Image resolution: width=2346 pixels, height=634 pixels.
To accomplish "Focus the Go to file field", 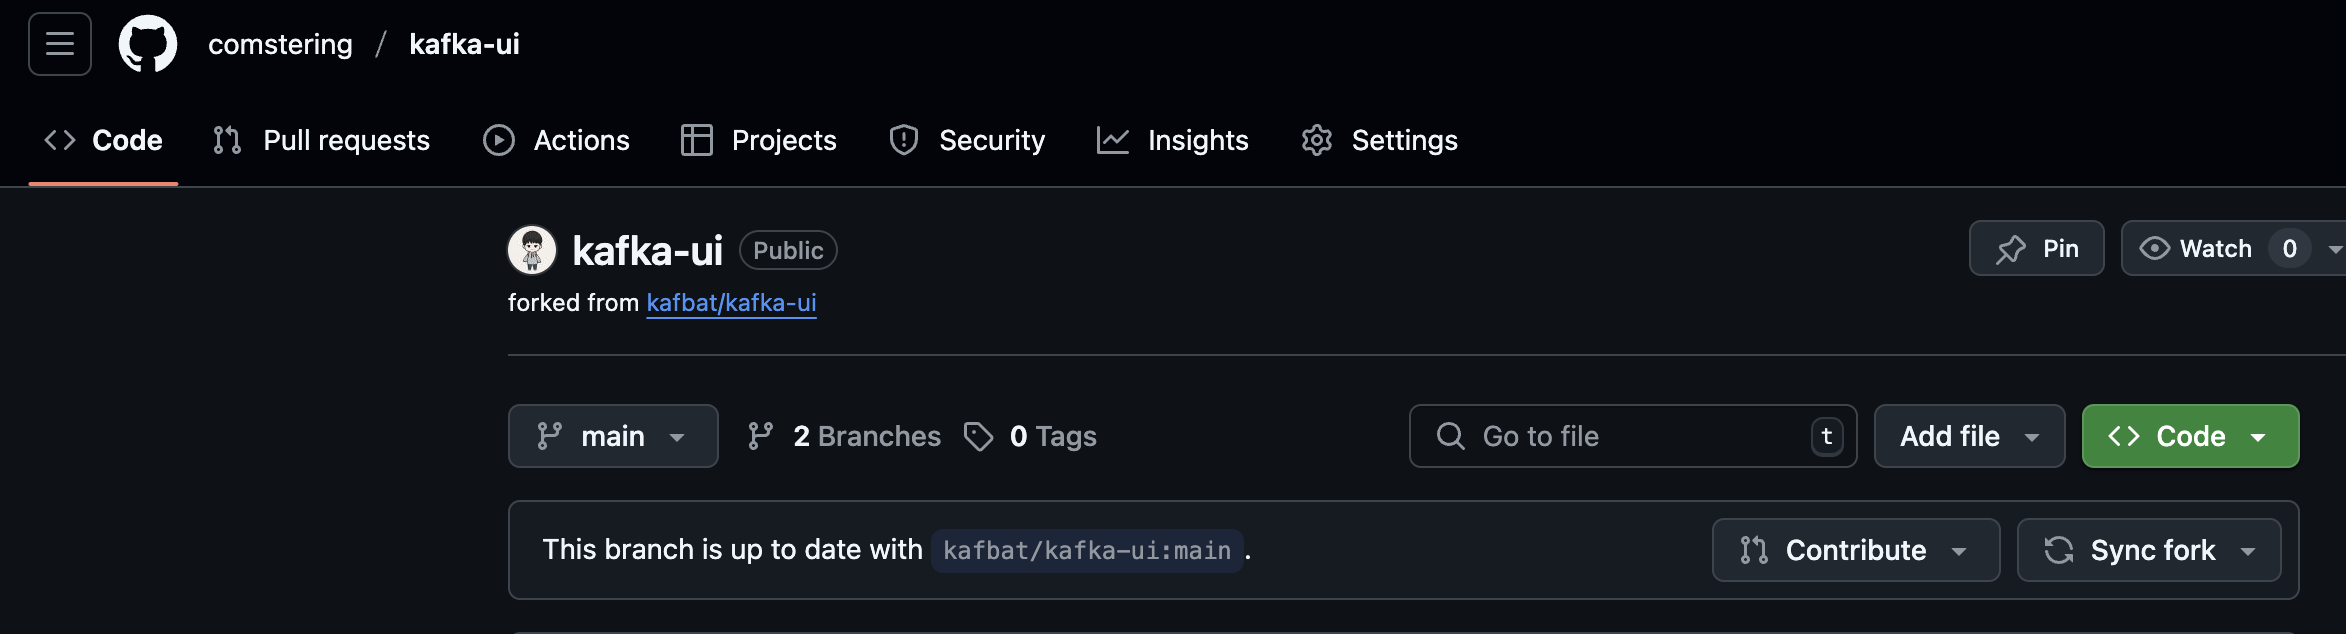I will [1633, 436].
